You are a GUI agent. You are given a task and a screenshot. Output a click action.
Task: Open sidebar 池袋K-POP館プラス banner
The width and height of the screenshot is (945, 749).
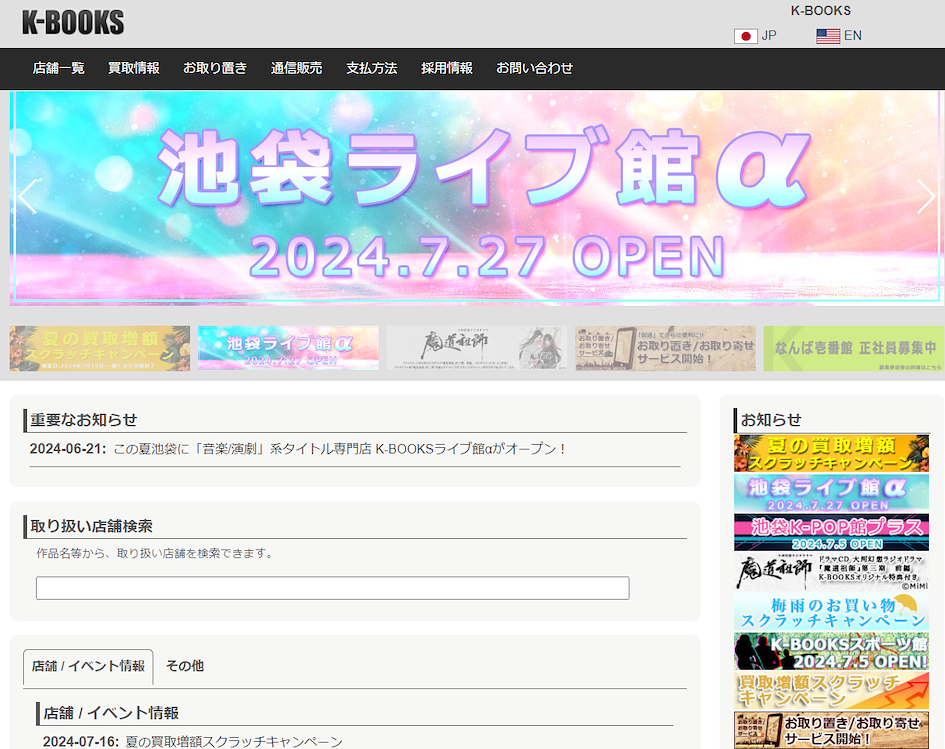[x=831, y=533]
